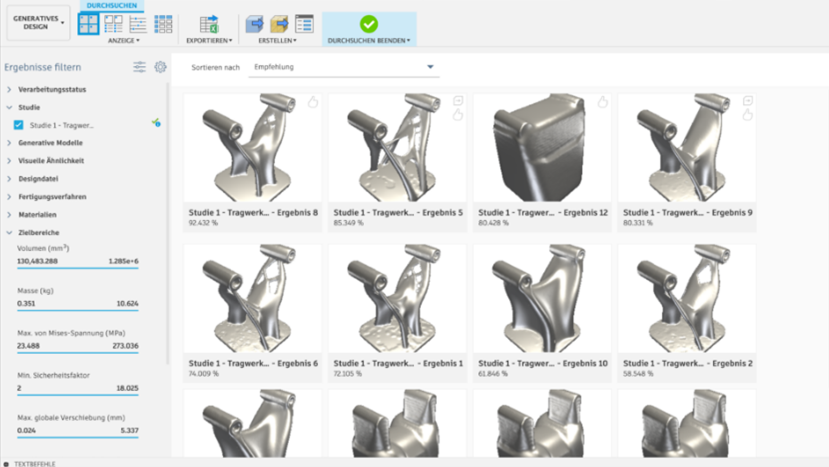
Task: Click the Max. von Mises-Spannung slider
Action: pyautogui.click(x=78, y=353)
